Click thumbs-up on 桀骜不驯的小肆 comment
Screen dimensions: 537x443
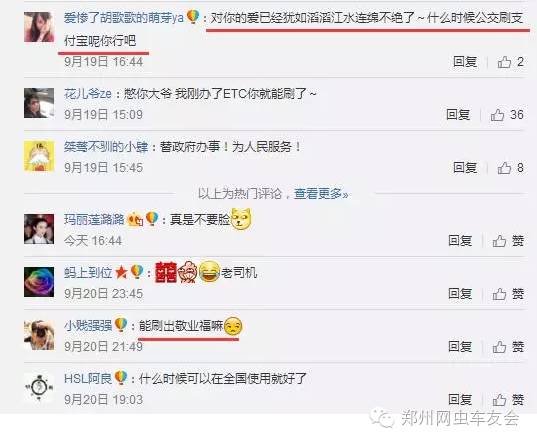[510, 167]
